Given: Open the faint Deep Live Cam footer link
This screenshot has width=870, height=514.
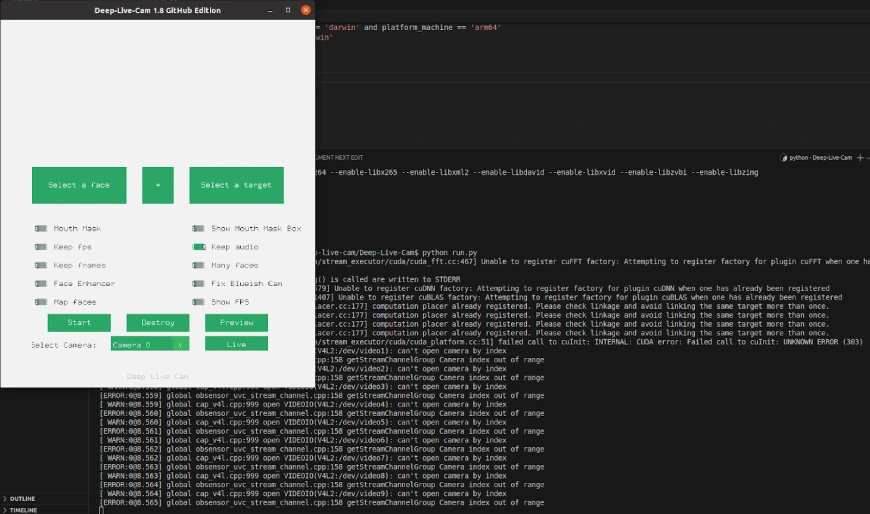Looking at the screenshot, I should coord(158,376).
